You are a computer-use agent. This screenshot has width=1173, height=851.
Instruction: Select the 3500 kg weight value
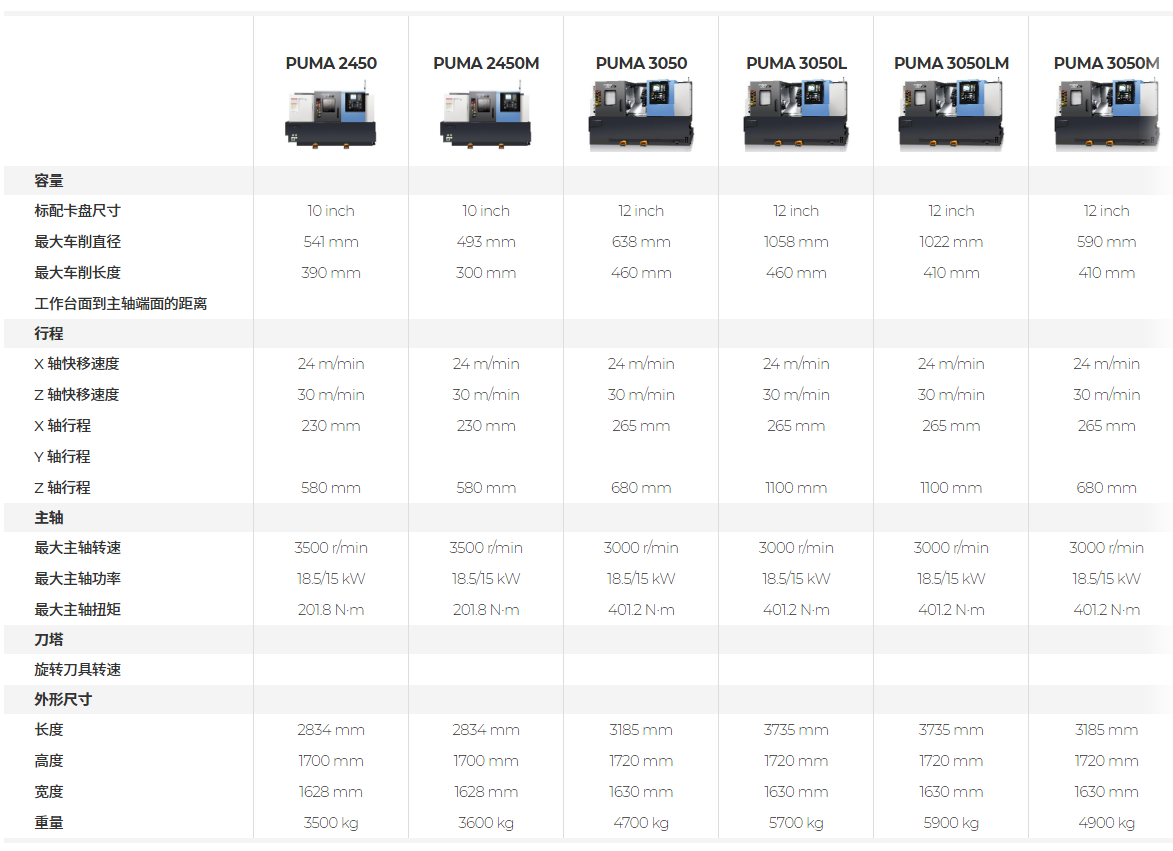[x=331, y=823]
